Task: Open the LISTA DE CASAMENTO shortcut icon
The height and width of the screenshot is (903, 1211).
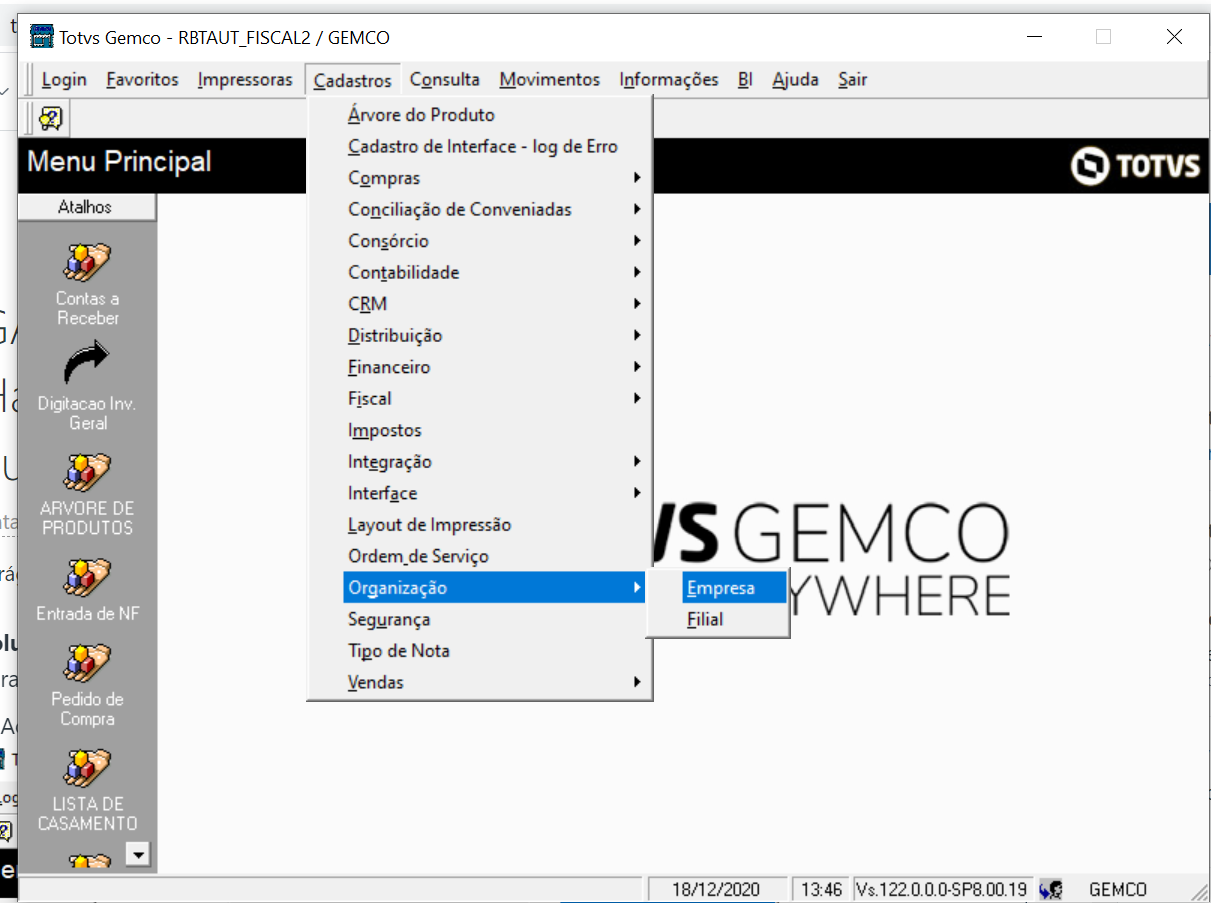Action: pos(87,769)
